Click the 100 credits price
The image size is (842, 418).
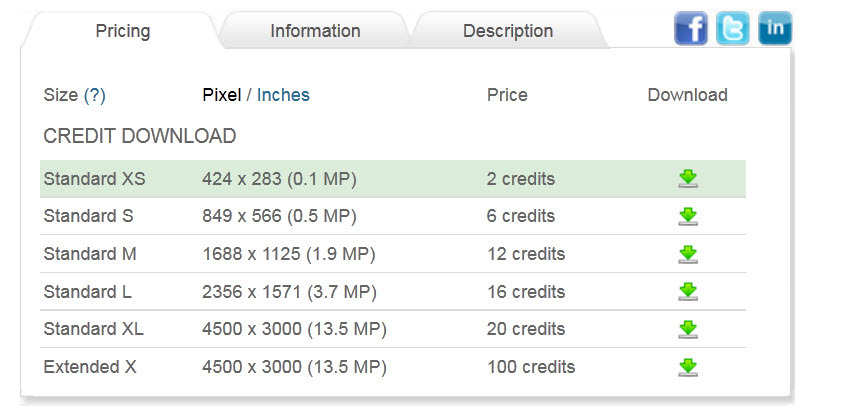[x=531, y=367]
